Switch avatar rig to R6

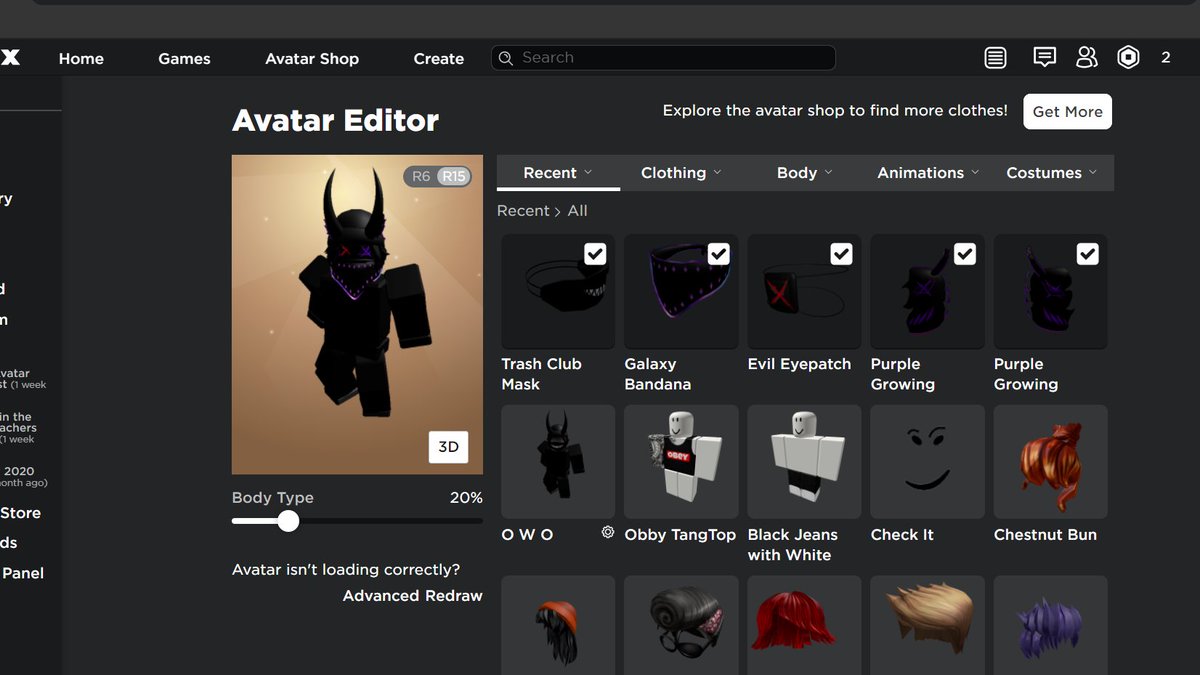coord(421,176)
